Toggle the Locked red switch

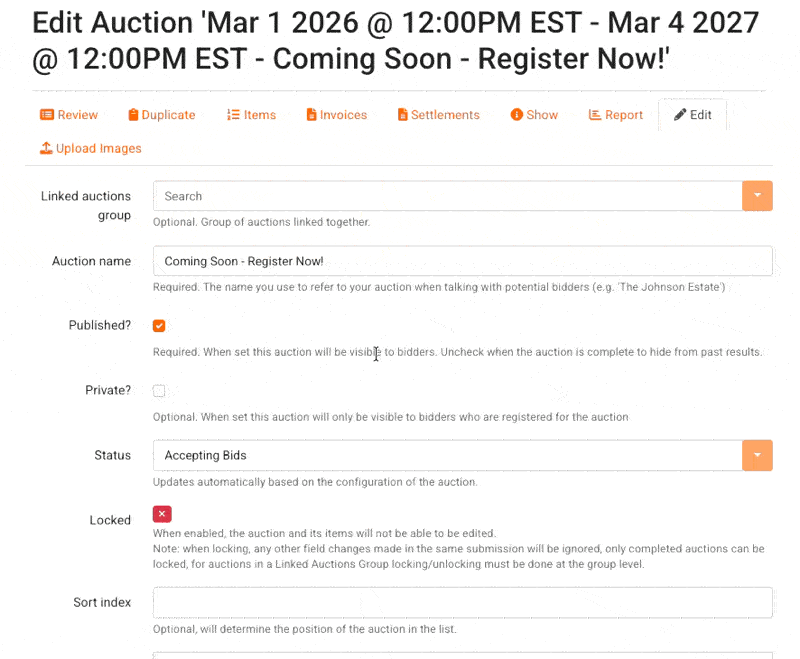[x=162, y=514]
